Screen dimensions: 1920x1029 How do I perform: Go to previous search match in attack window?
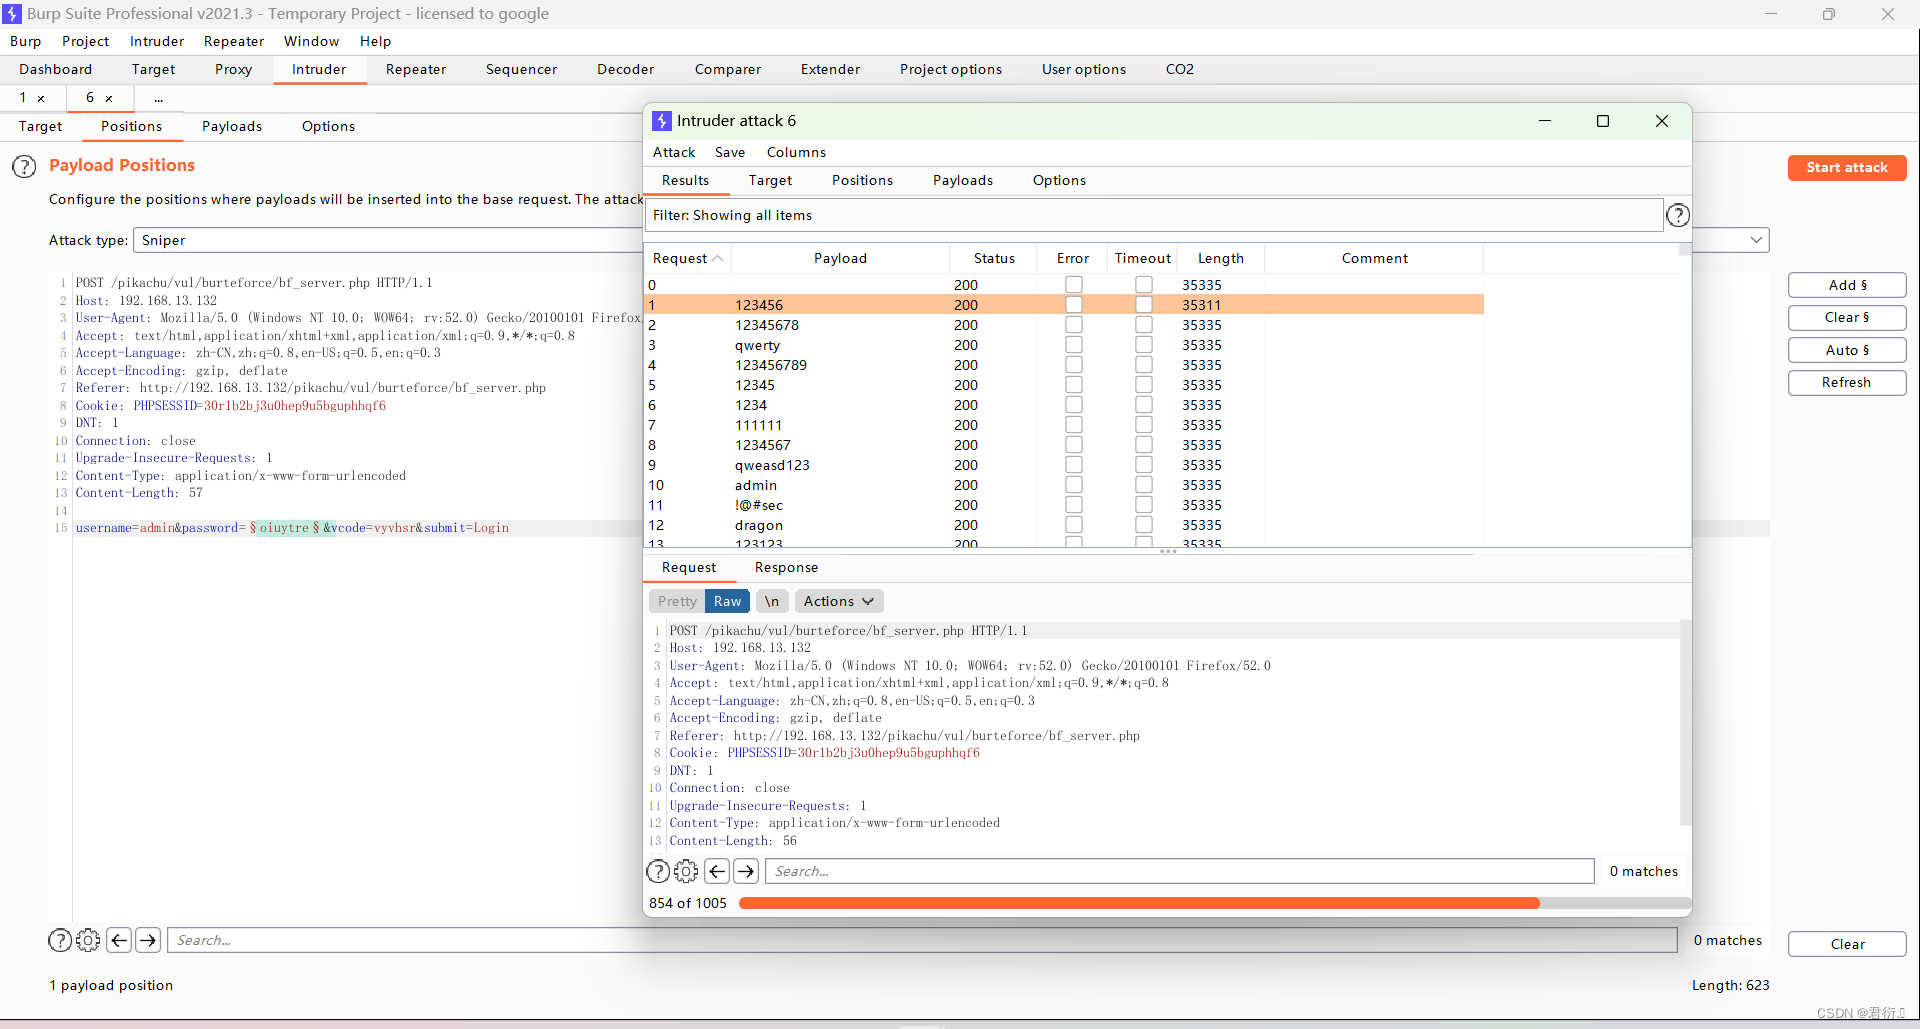tap(717, 871)
